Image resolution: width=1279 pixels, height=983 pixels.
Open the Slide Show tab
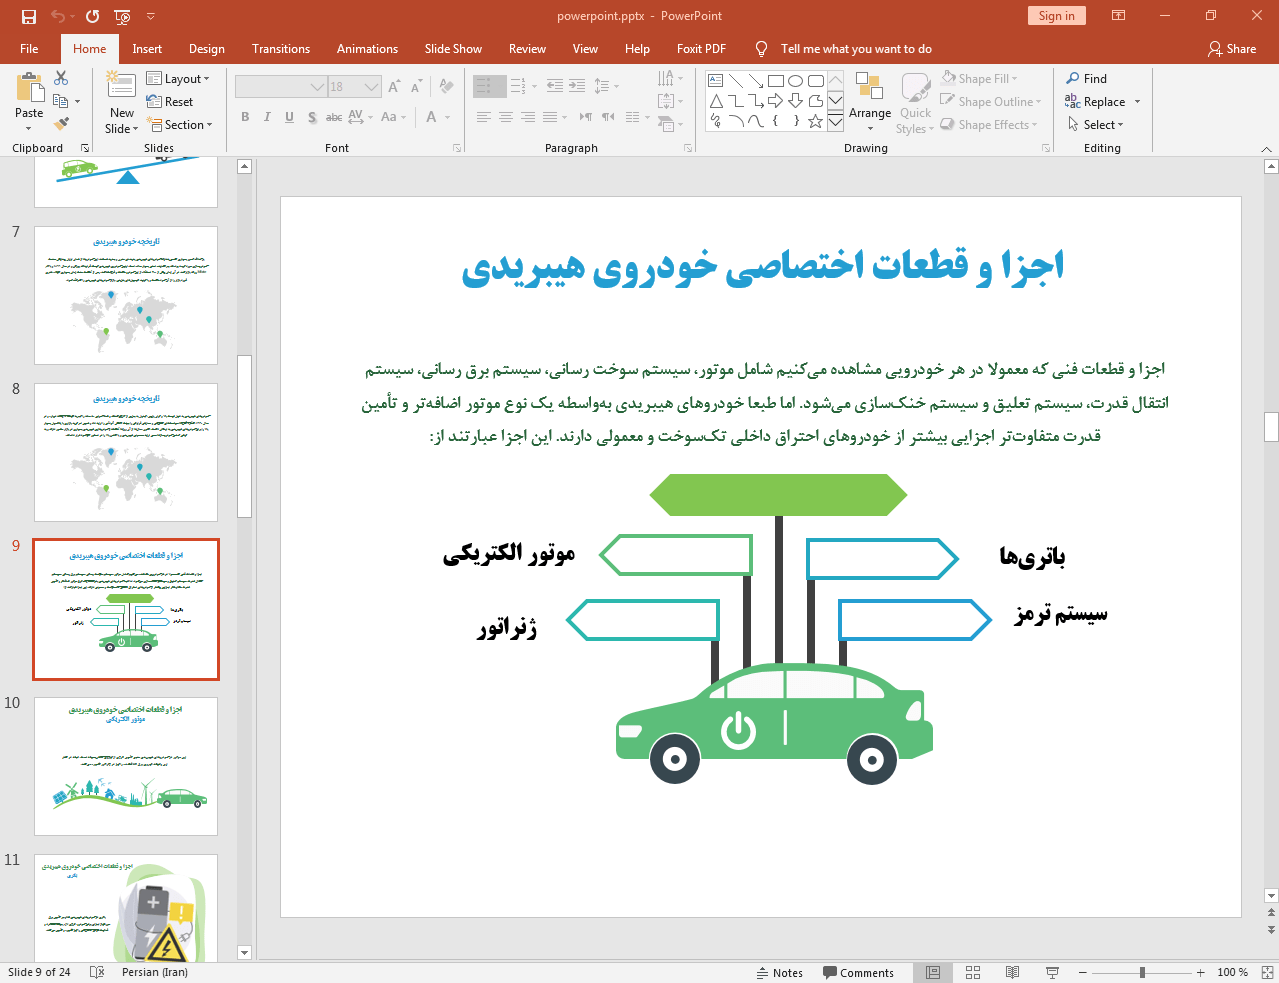coord(453,49)
